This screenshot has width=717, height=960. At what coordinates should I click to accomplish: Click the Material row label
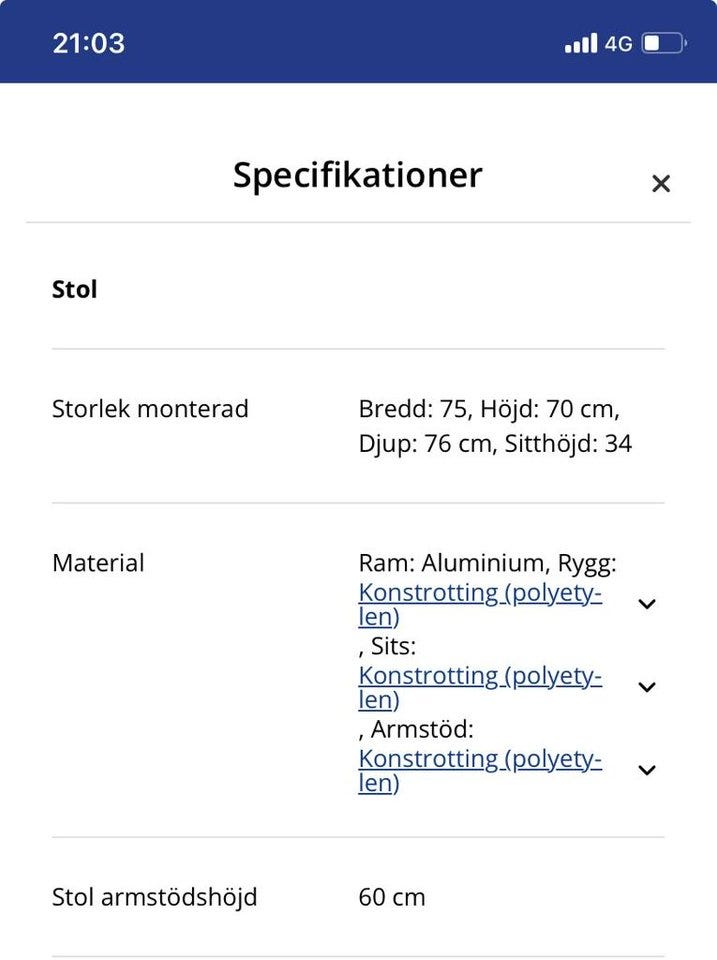point(98,563)
